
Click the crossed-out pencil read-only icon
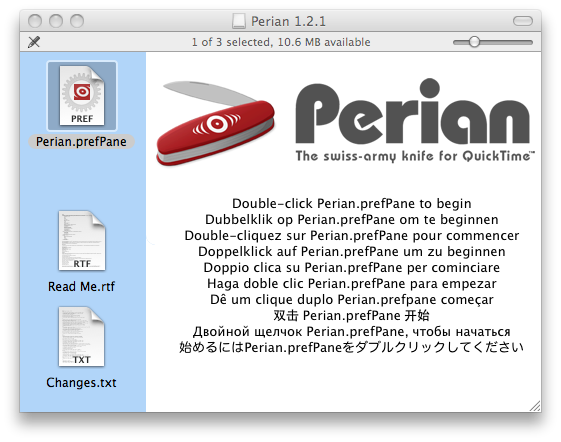(x=34, y=42)
